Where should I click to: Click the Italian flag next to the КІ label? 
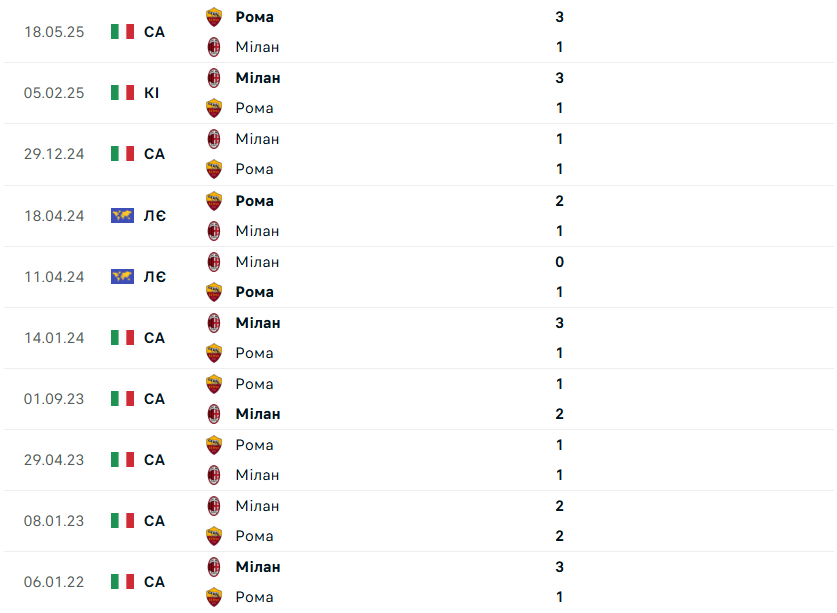tap(122, 93)
